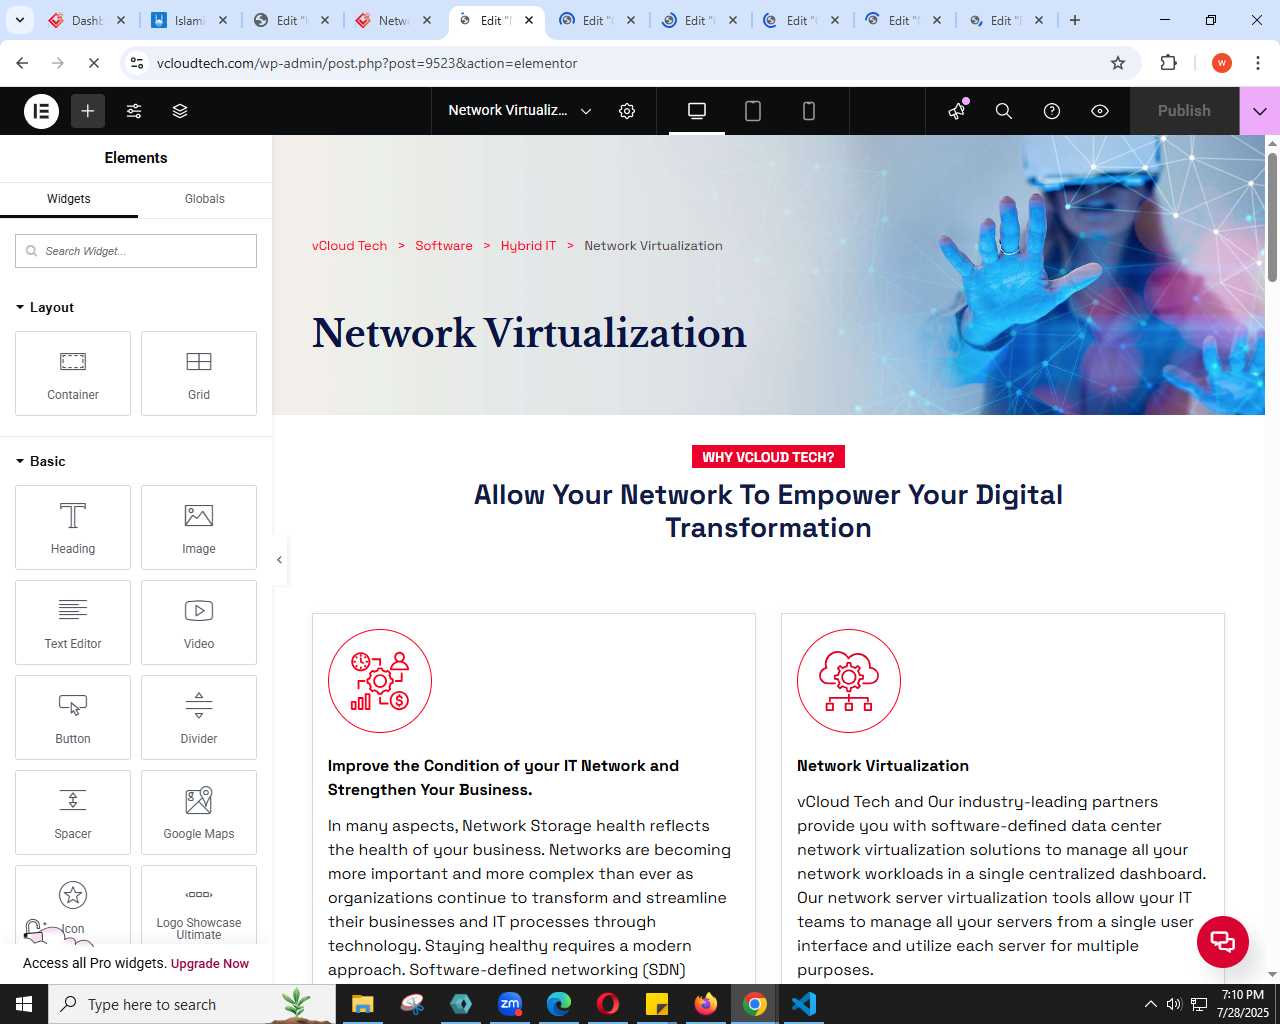Open page settings gear icon
This screenshot has height=1024, width=1280.
click(627, 111)
